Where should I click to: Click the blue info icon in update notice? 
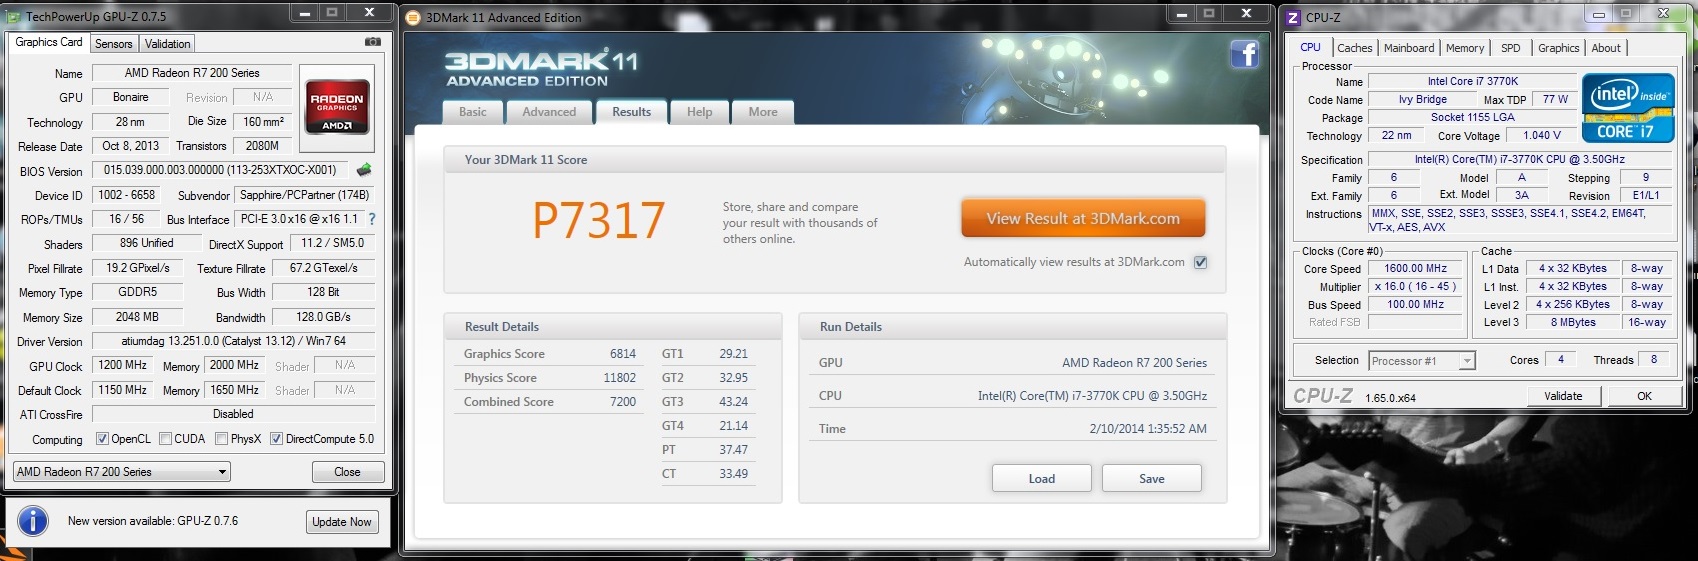point(33,521)
